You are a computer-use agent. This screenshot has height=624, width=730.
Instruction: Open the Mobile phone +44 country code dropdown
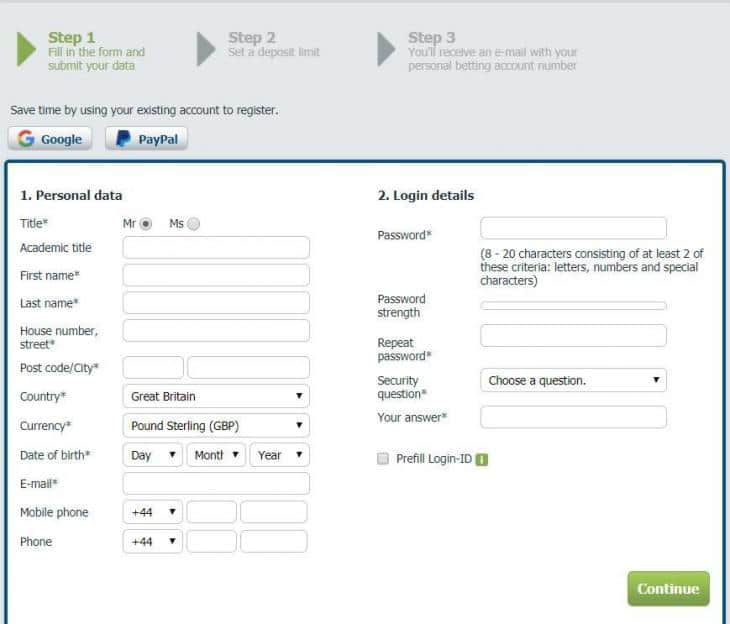pyautogui.click(x=153, y=512)
